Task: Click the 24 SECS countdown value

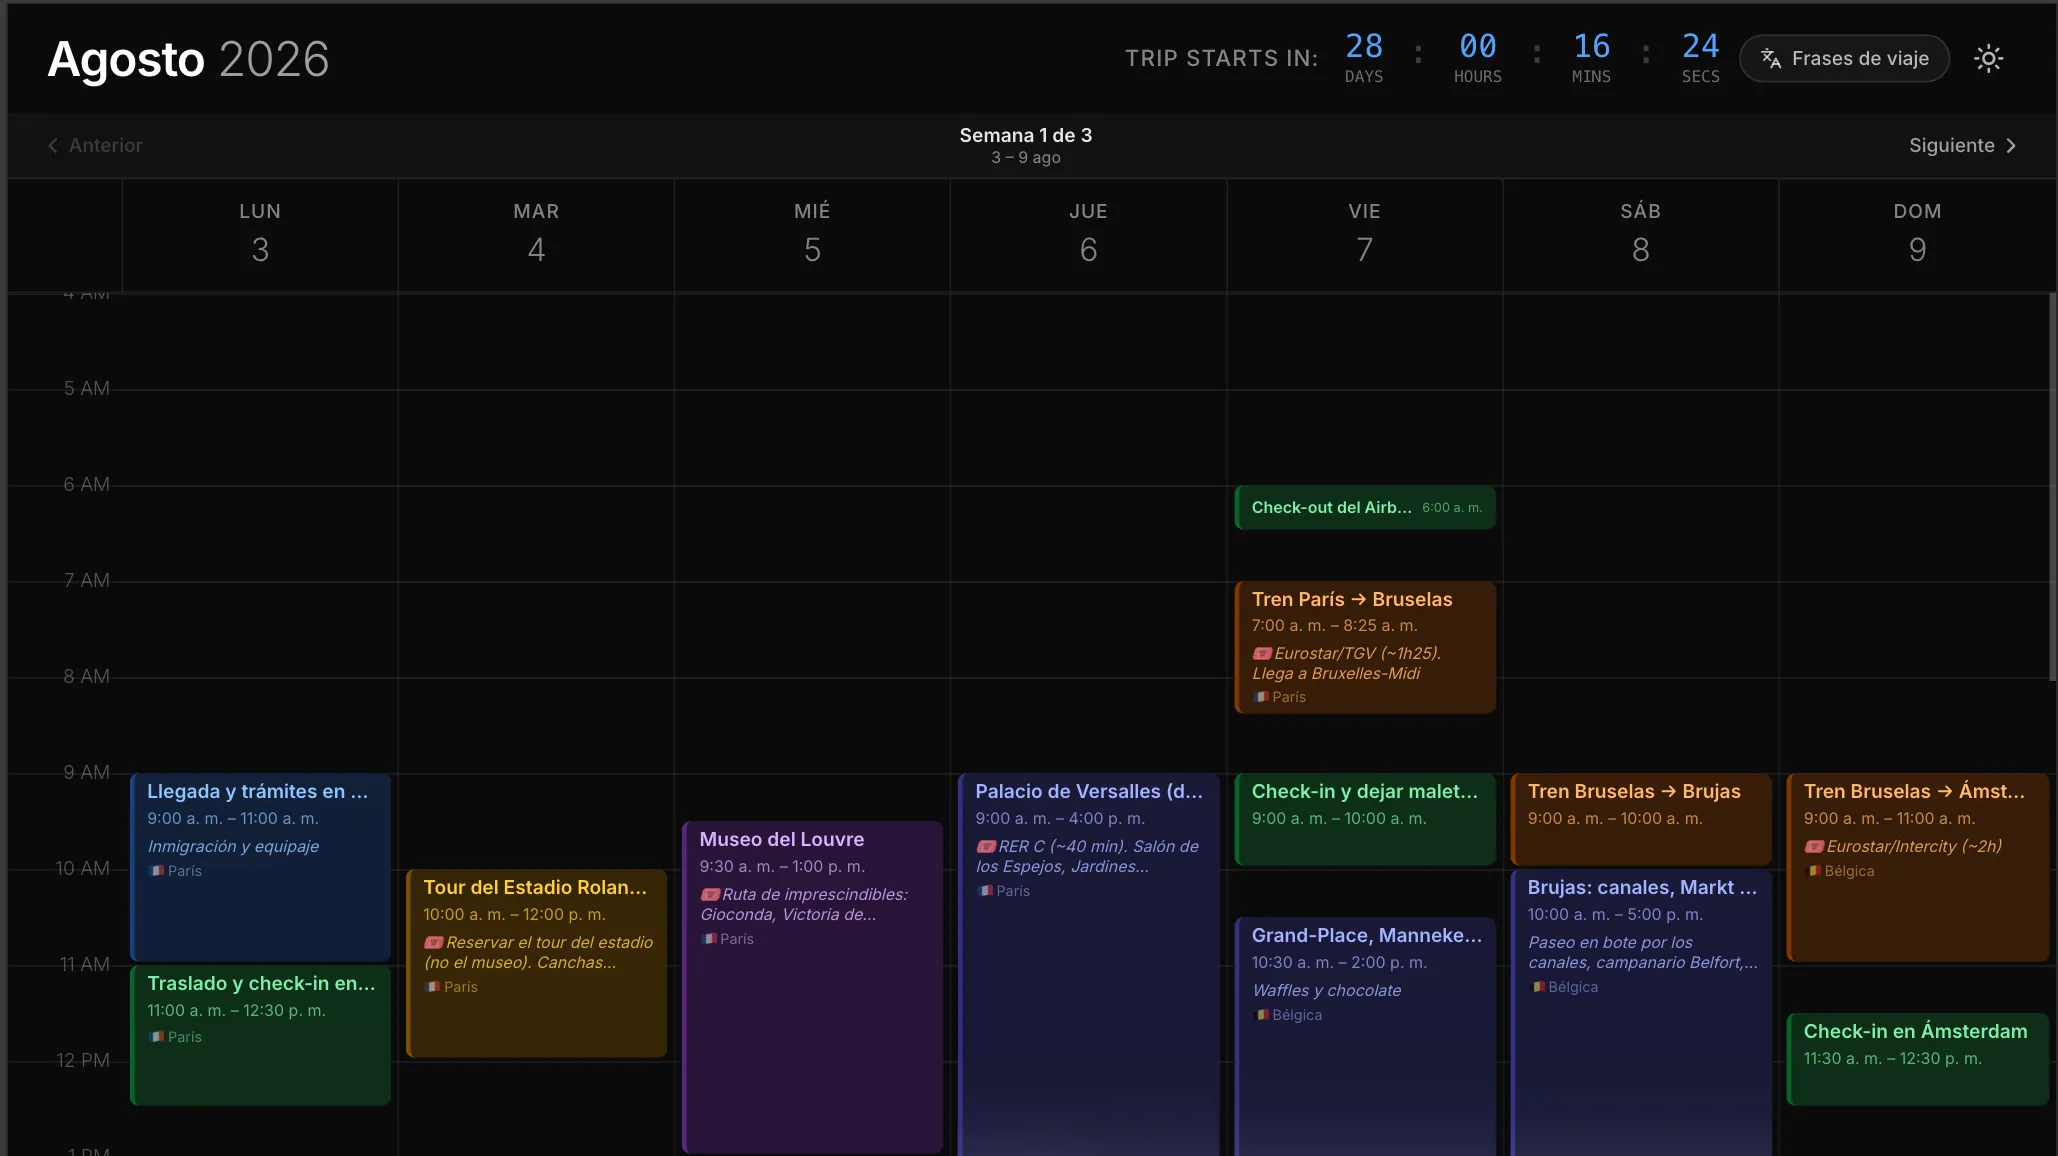Action: [1700, 46]
